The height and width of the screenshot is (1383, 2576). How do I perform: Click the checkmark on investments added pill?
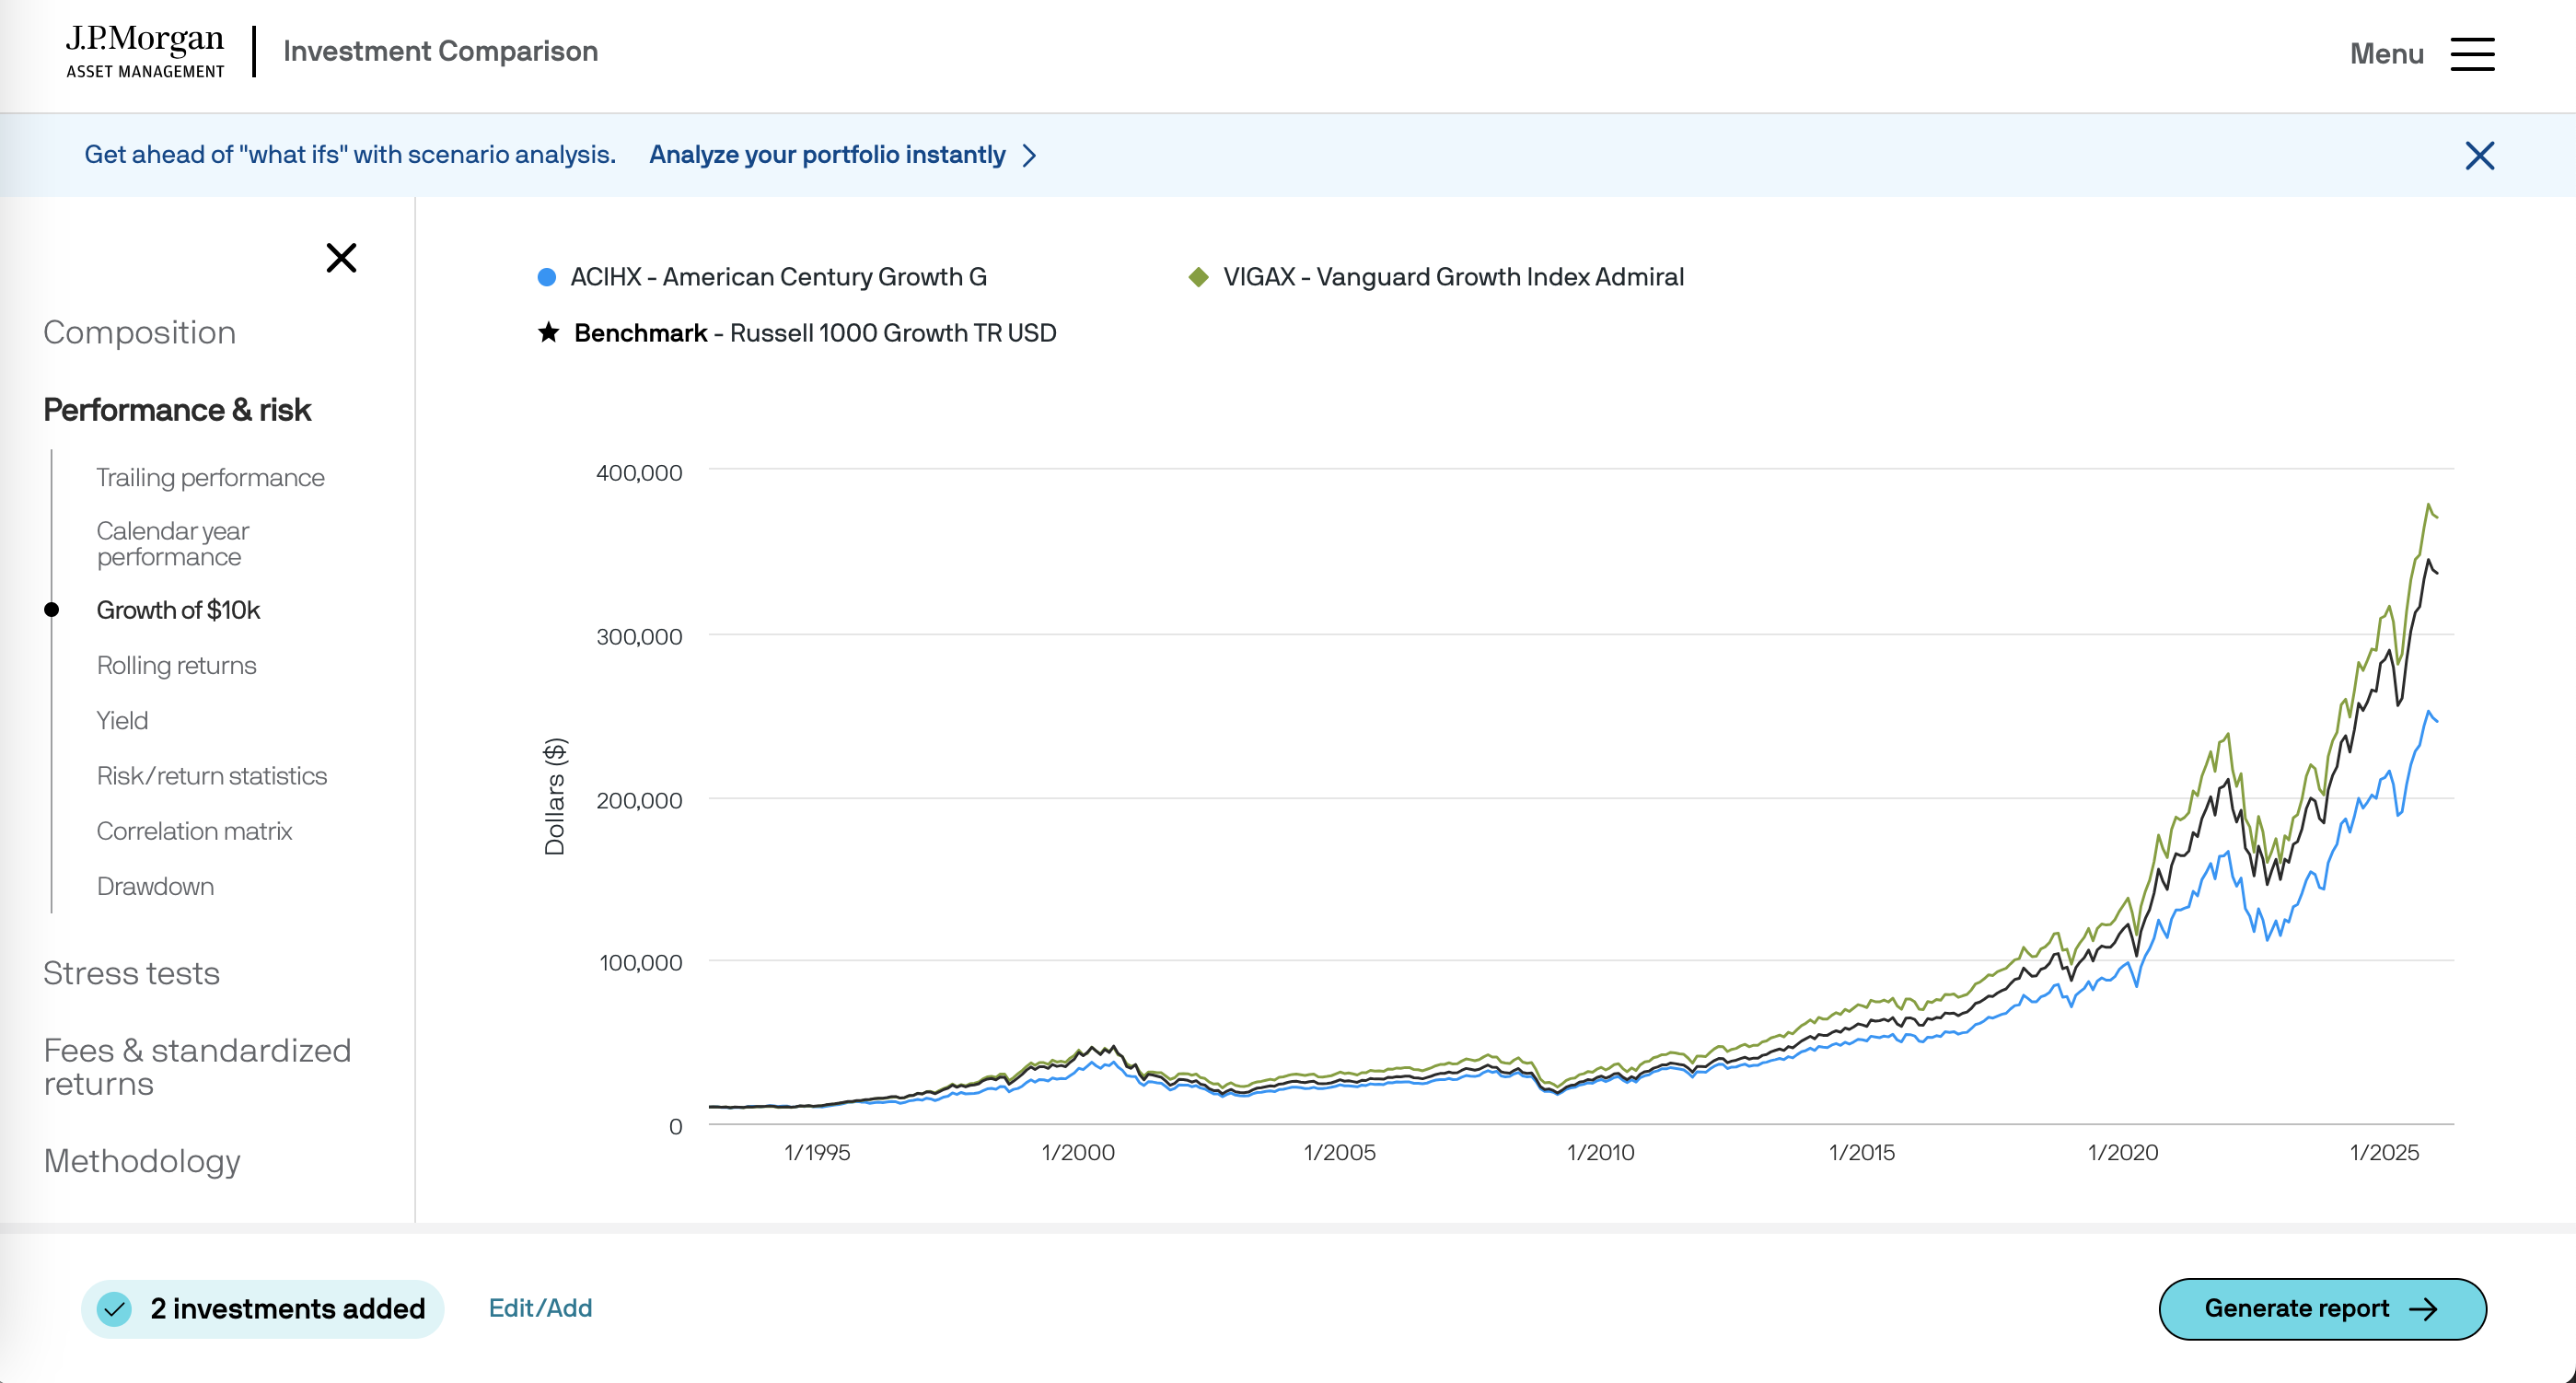tap(116, 1308)
